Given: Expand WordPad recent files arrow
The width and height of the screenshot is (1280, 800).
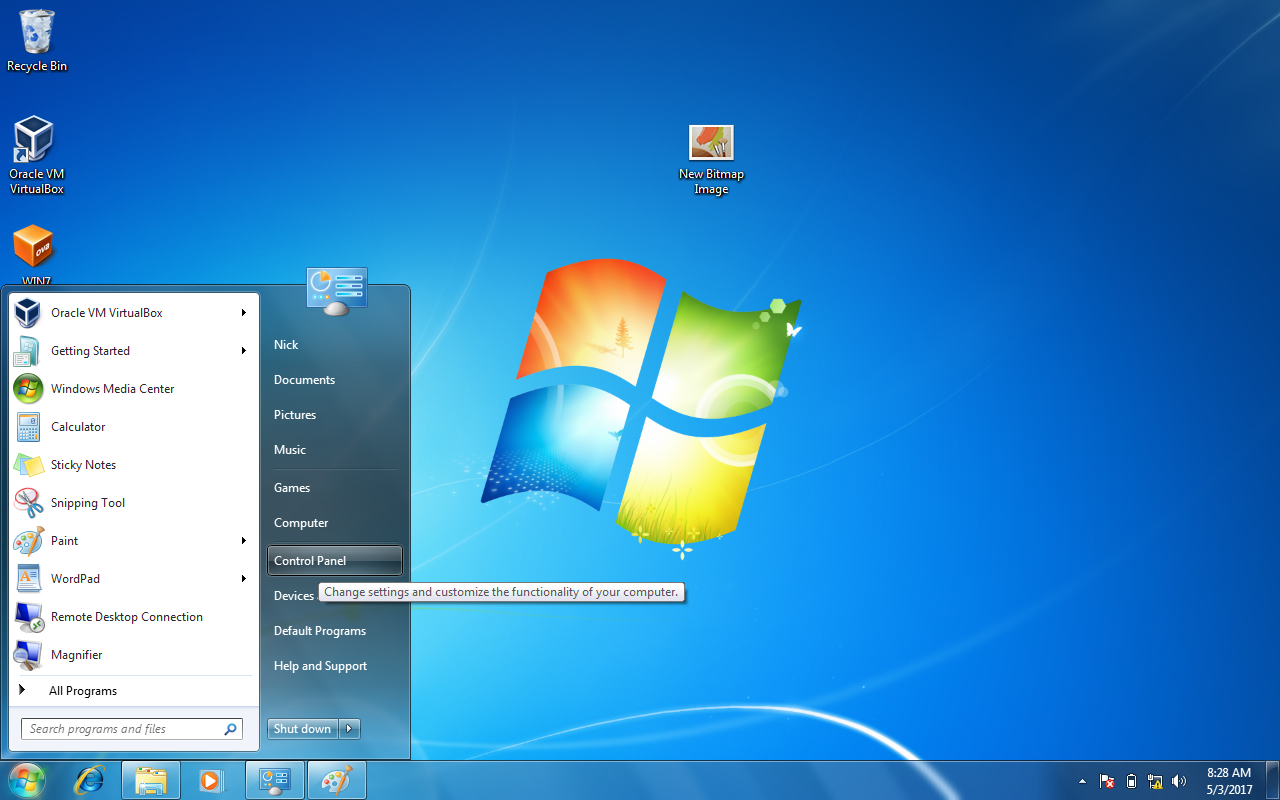Looking at the screenshot, I should (243, 579).
